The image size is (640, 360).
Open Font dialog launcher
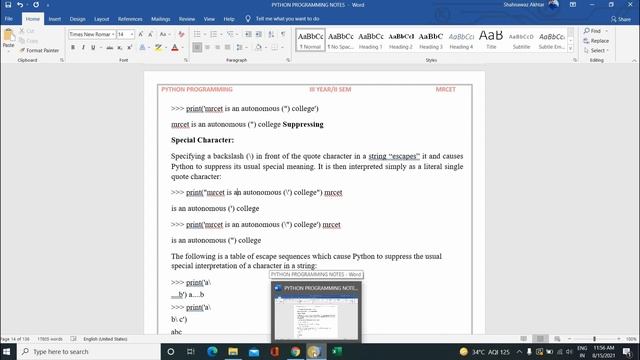(x=186, y=60)
